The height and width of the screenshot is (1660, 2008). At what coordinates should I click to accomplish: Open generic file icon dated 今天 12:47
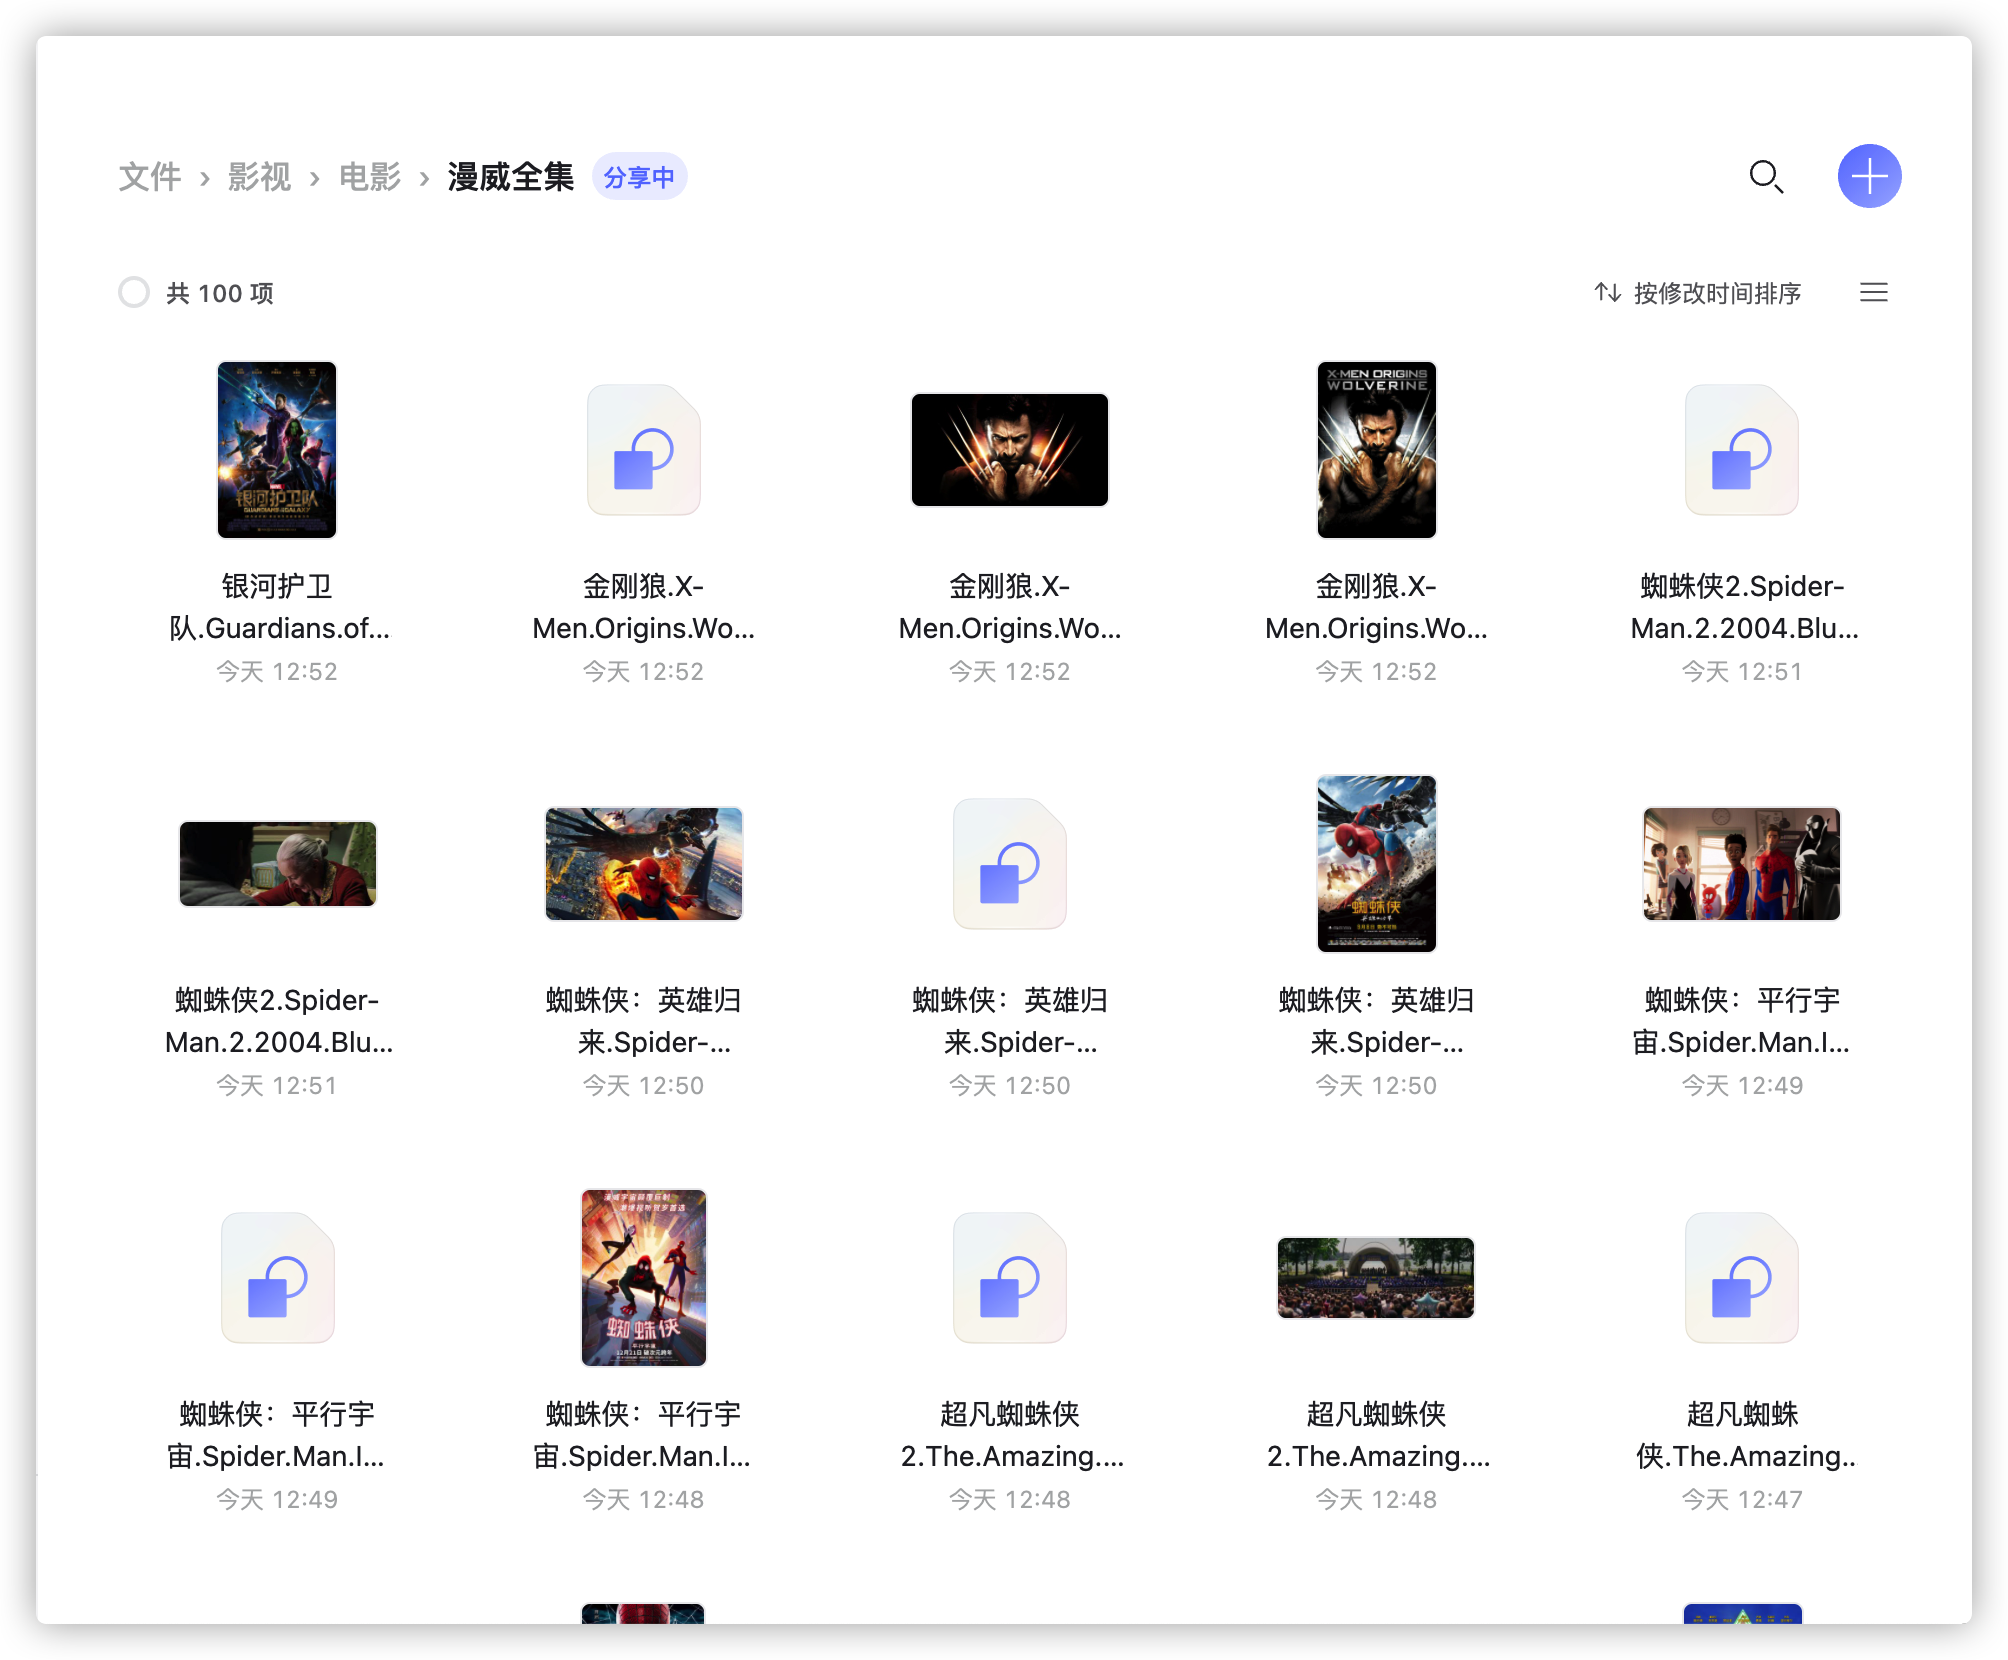[1741, 1277]
